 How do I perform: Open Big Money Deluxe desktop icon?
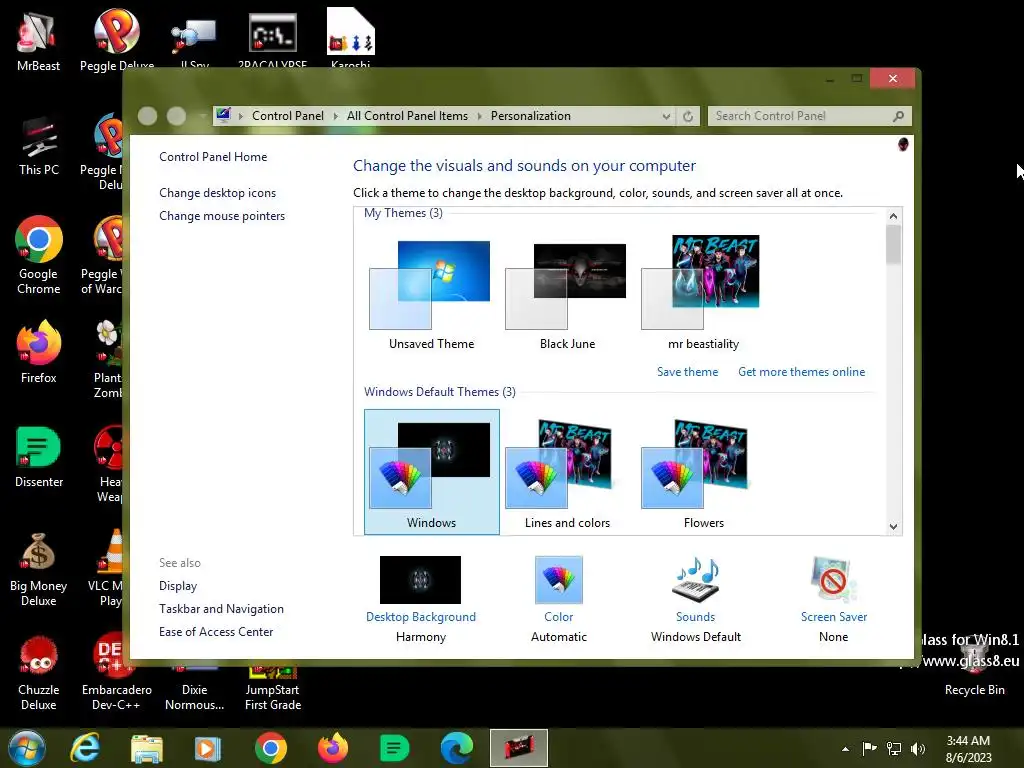39,569
